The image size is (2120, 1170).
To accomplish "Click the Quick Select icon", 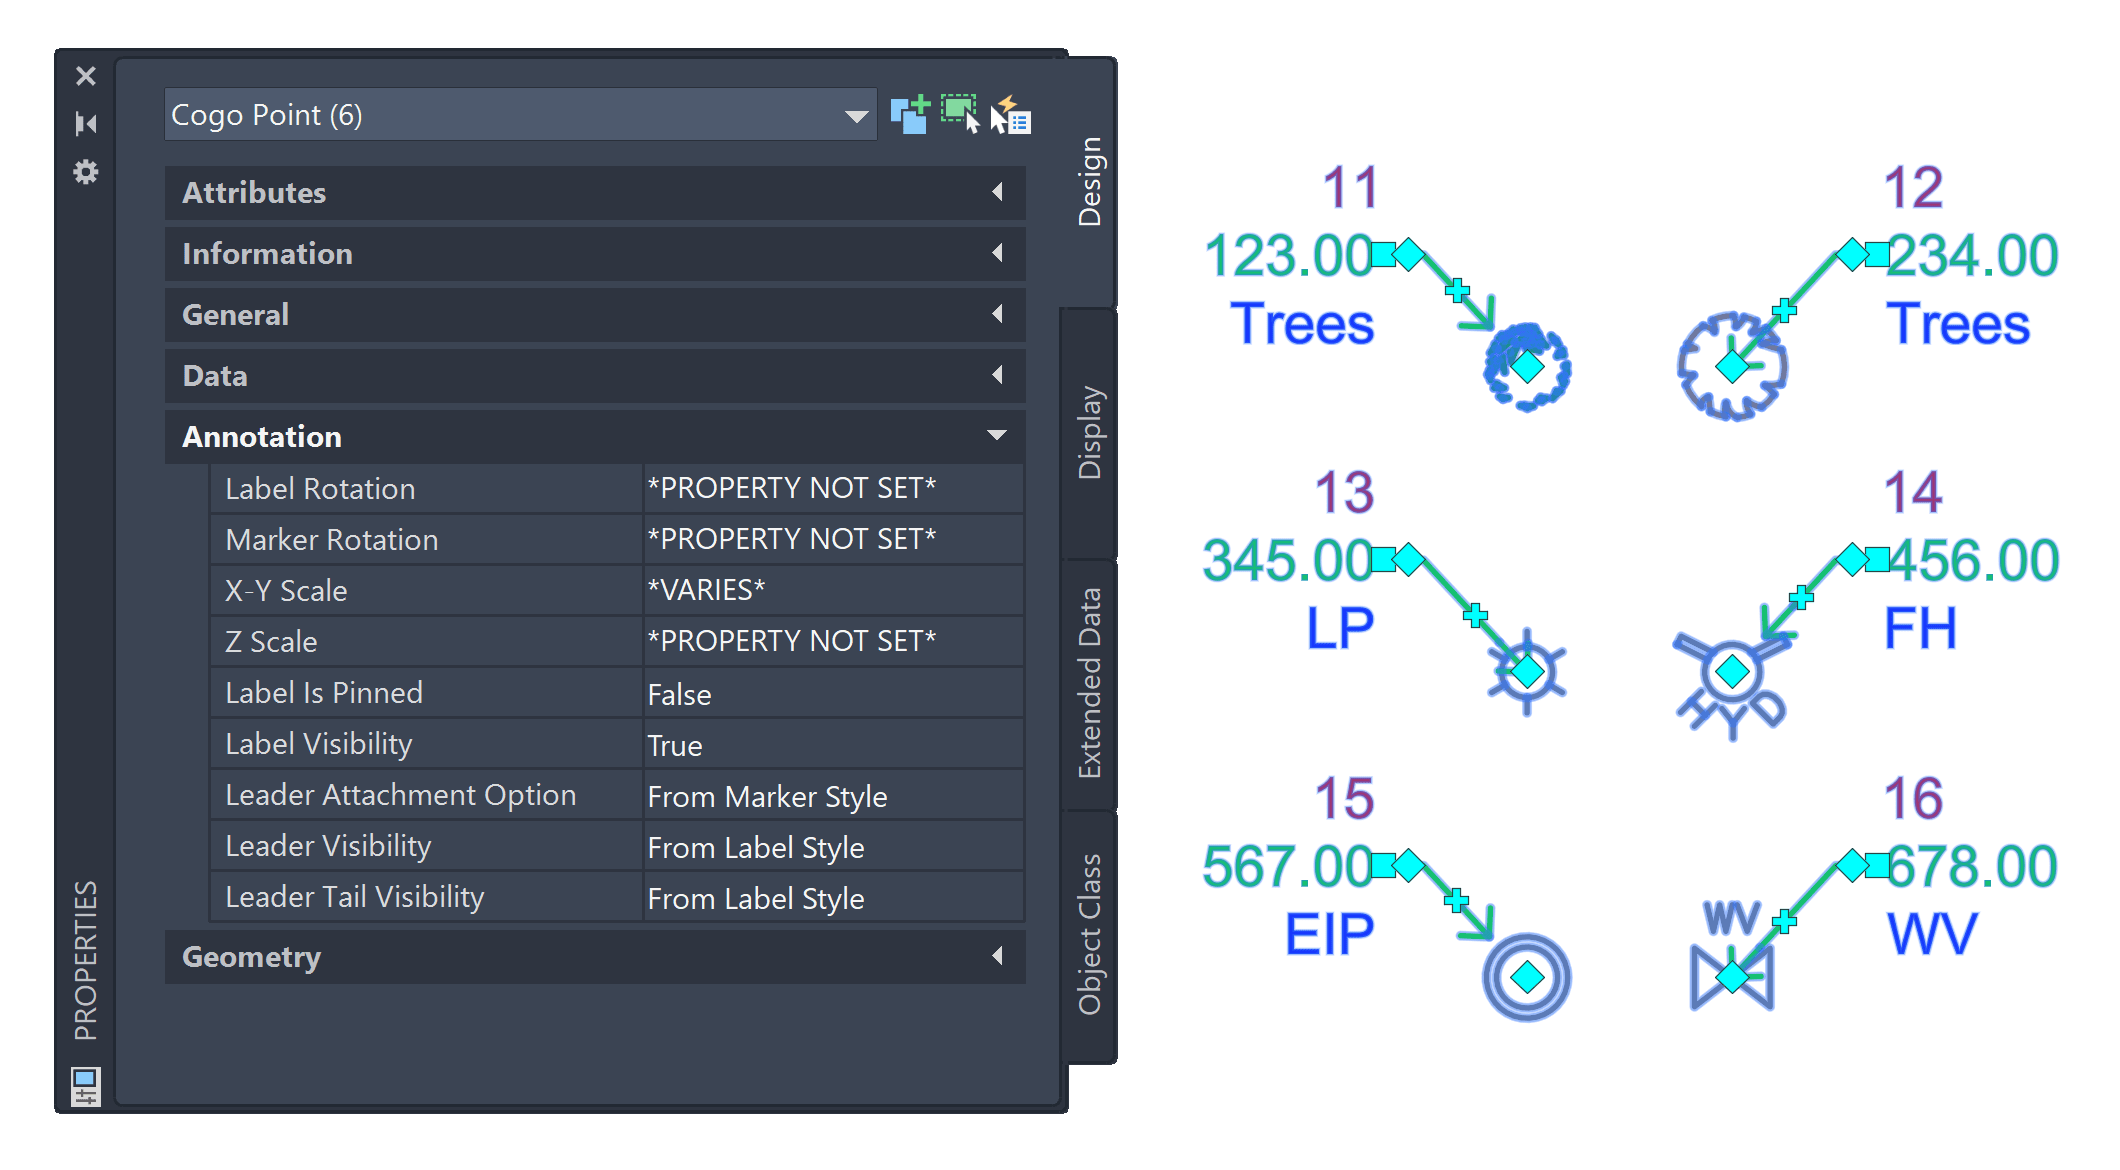I will pos(1010,114).
